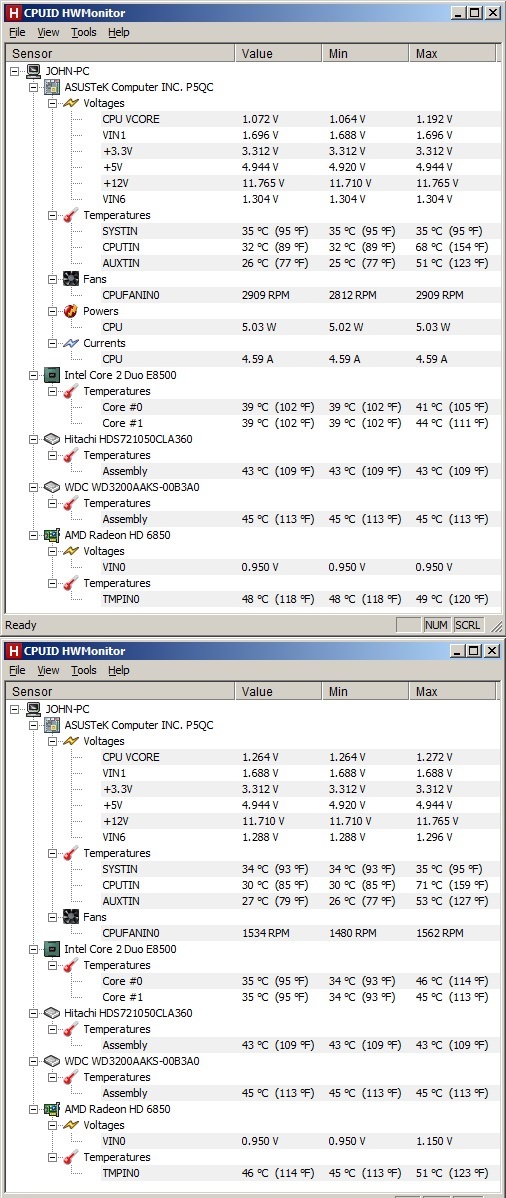Open Help menu in the 2909 RPM window
The width and height of the screenshot is (506, 1198).
point(118,32)
